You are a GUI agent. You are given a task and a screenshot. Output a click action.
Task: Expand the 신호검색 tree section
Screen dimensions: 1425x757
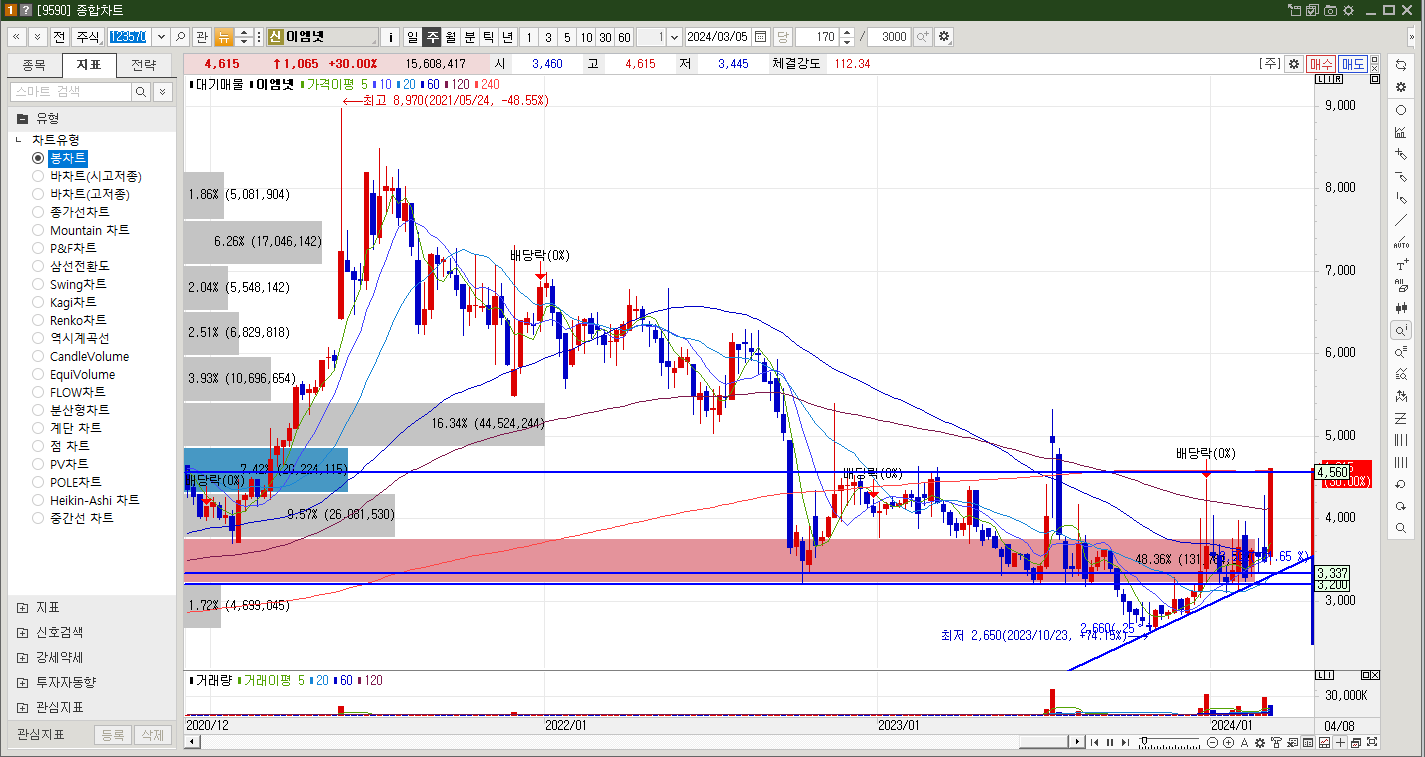pyautogui.click(x=22, y=632)
